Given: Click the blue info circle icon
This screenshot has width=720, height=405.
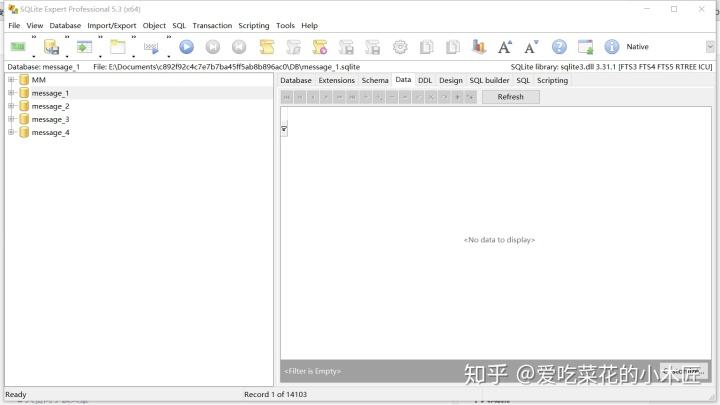Looking at the screenshot, I should (612, 47).
